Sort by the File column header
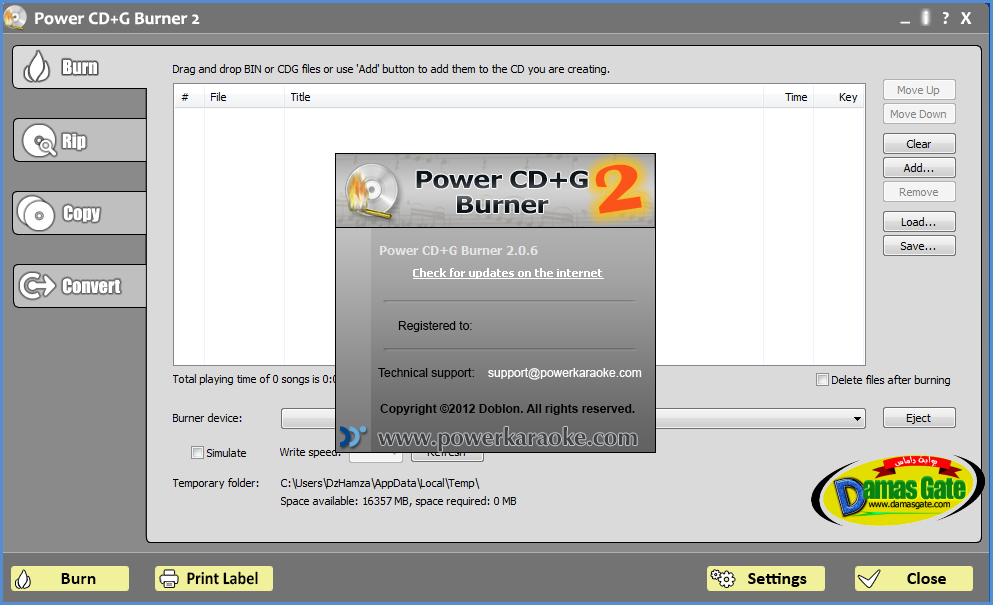 244,97
